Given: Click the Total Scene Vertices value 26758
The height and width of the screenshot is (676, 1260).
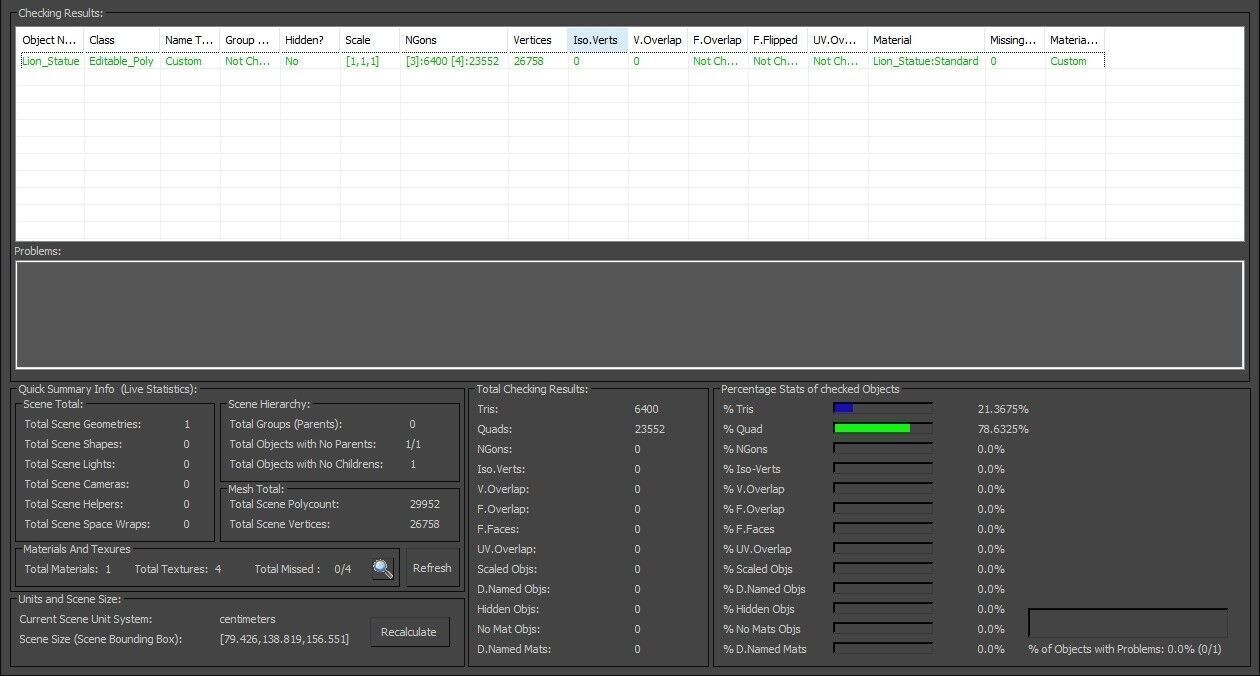Looking at the screenshot, I should coord(425,524).
